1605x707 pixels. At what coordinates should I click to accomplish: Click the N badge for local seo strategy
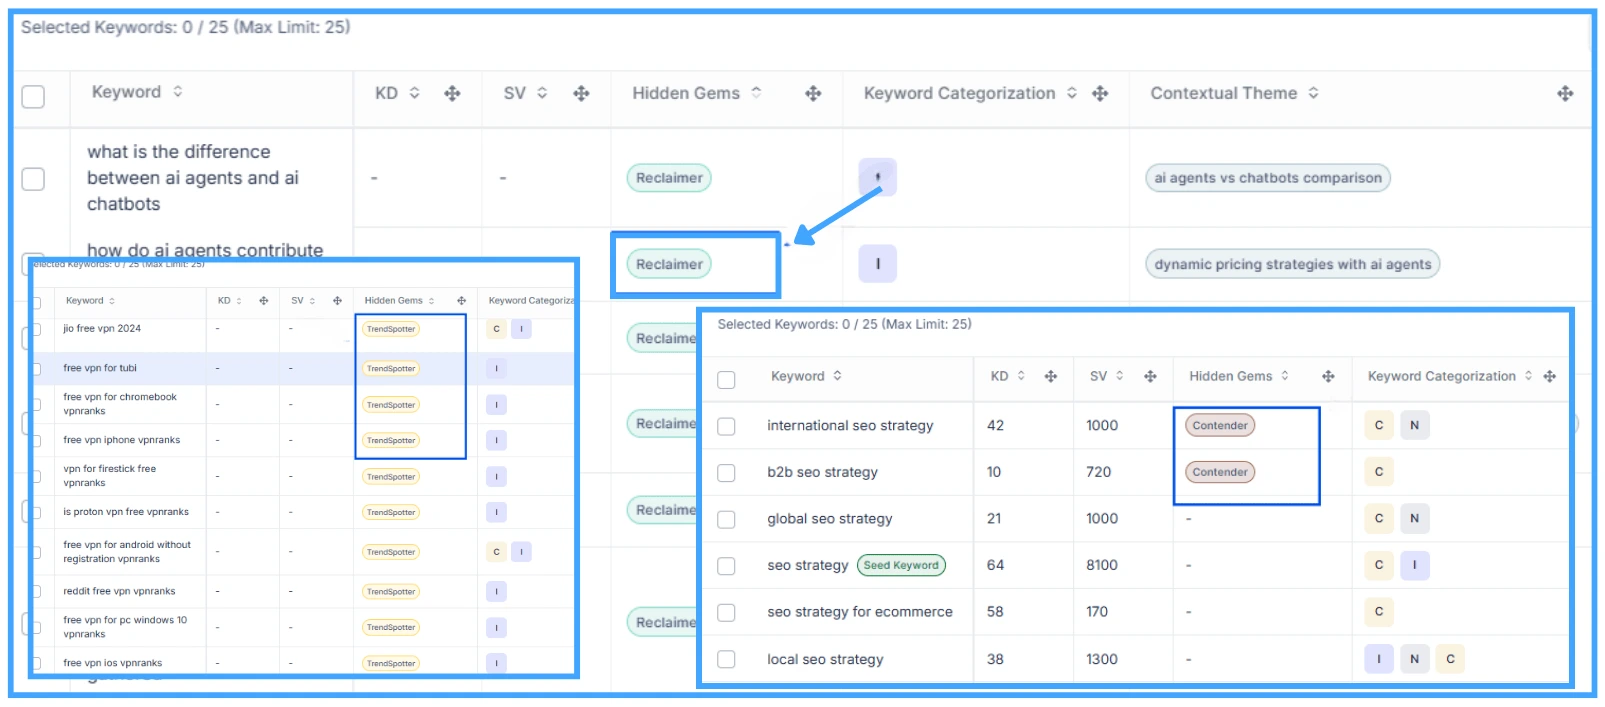click(x=1414, y=659)
